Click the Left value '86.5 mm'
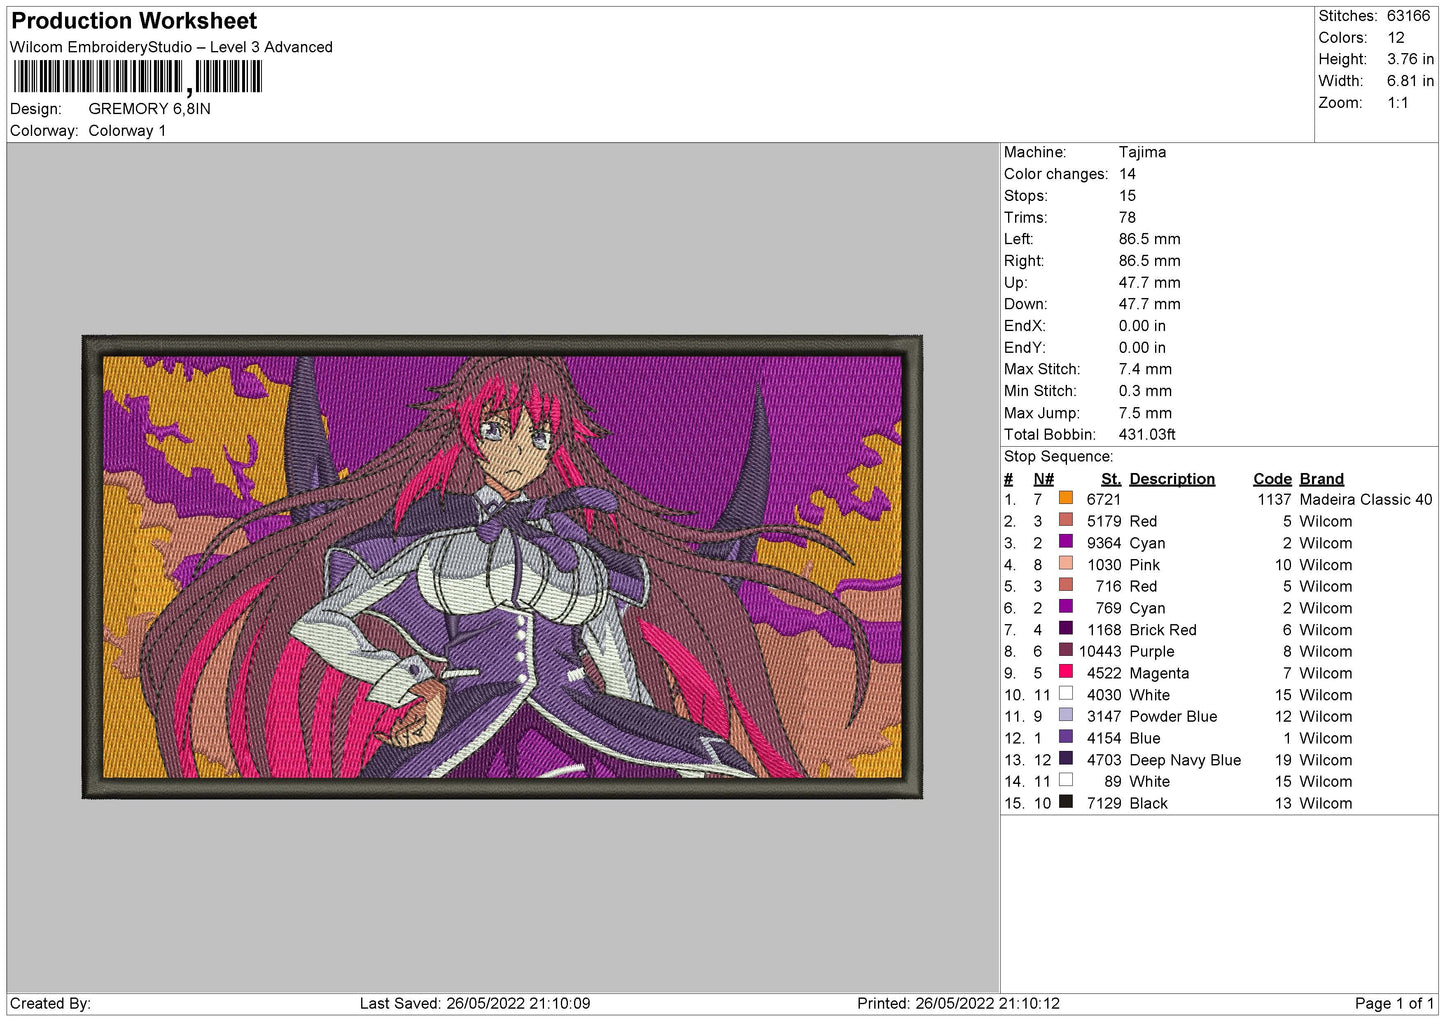Viewport: 1445px width, 1021px height. click(1149, 239)
